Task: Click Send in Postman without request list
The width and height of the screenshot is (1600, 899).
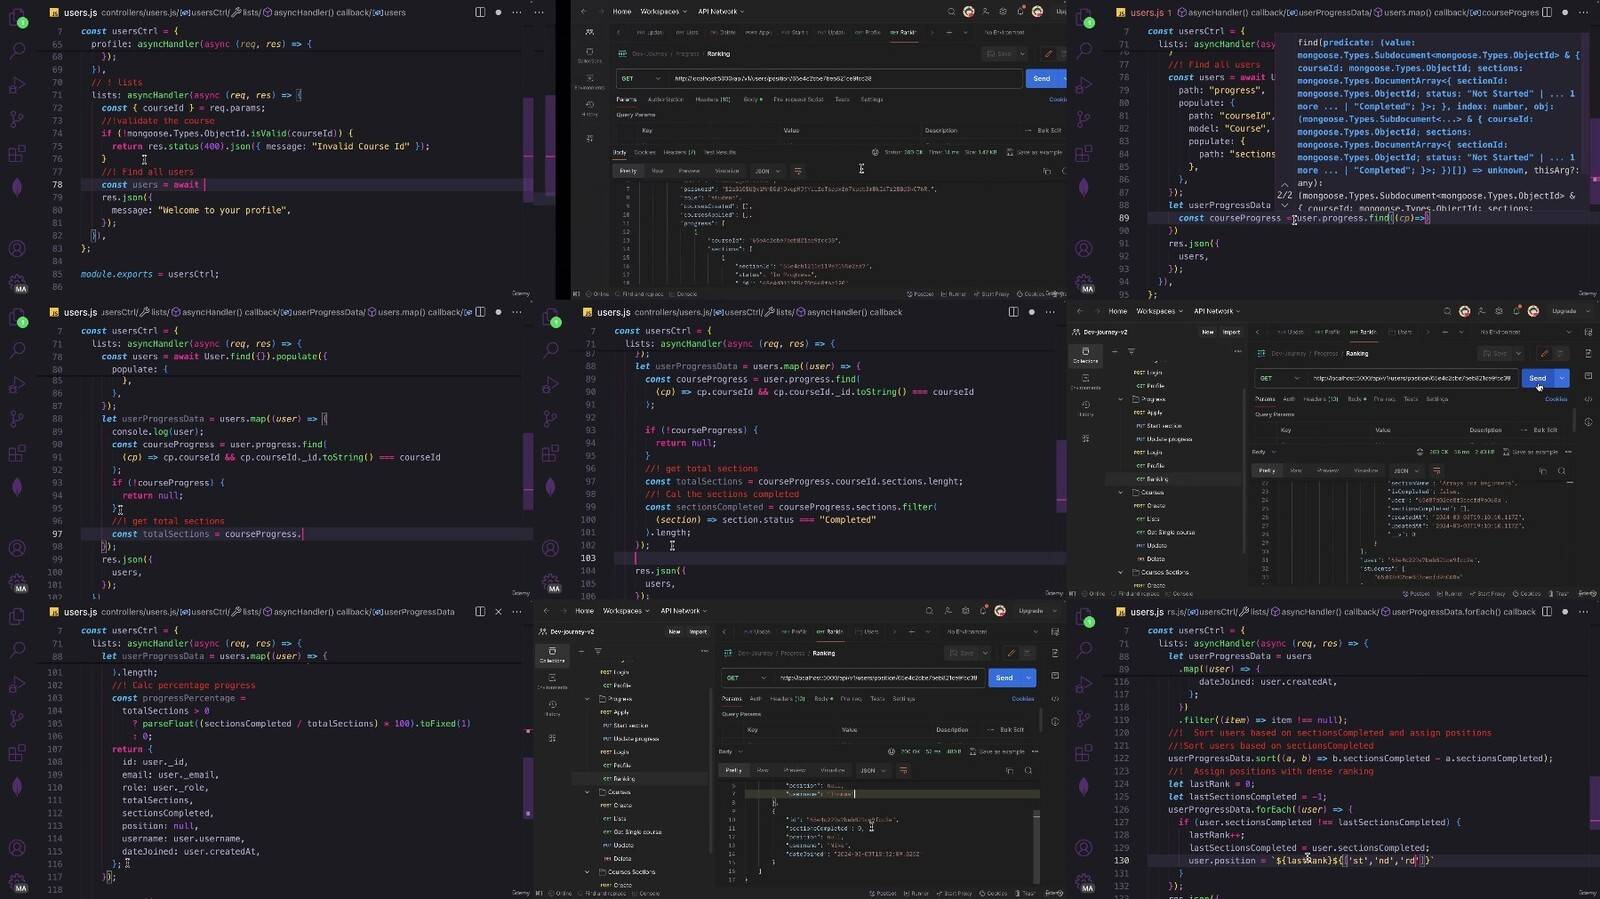Action: pyautogui.click(x=1041, y=78)
